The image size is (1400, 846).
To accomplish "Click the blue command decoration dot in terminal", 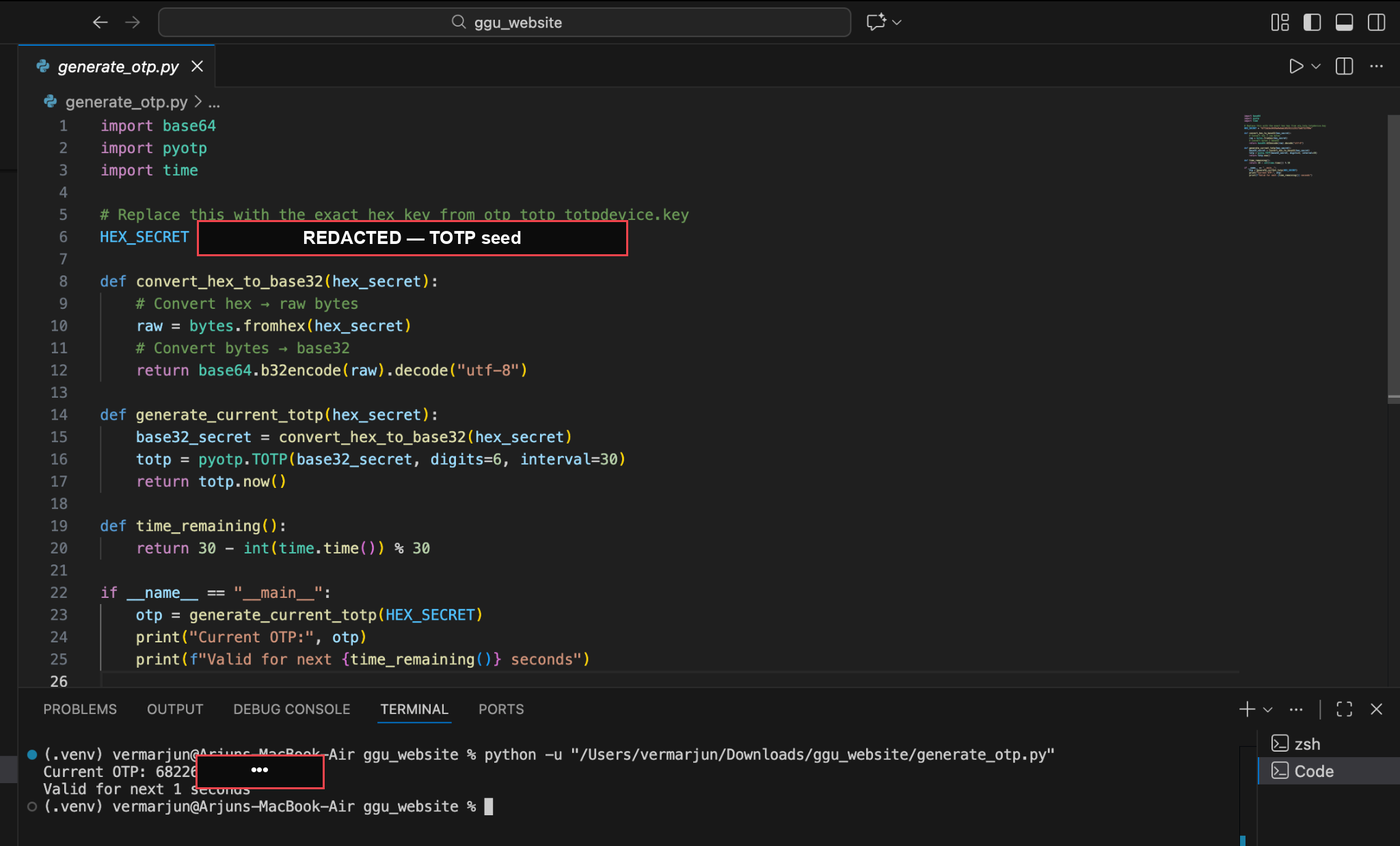I will (x=33, y=753).
